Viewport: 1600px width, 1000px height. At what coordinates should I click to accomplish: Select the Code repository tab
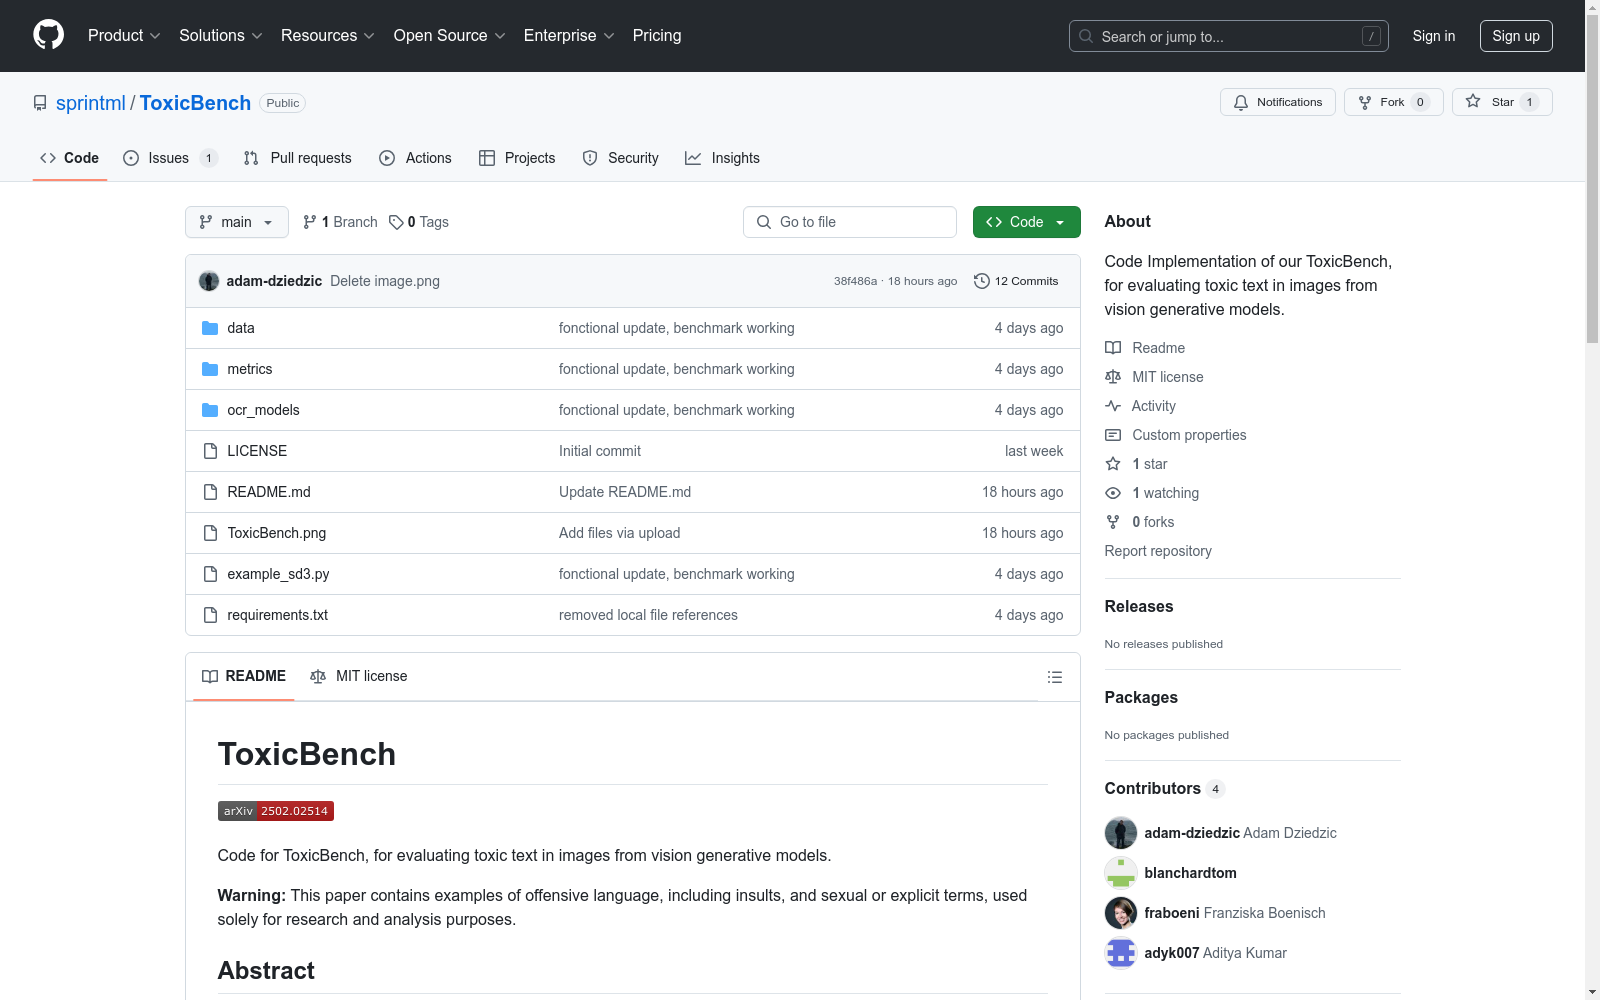(x=70, y=158)
